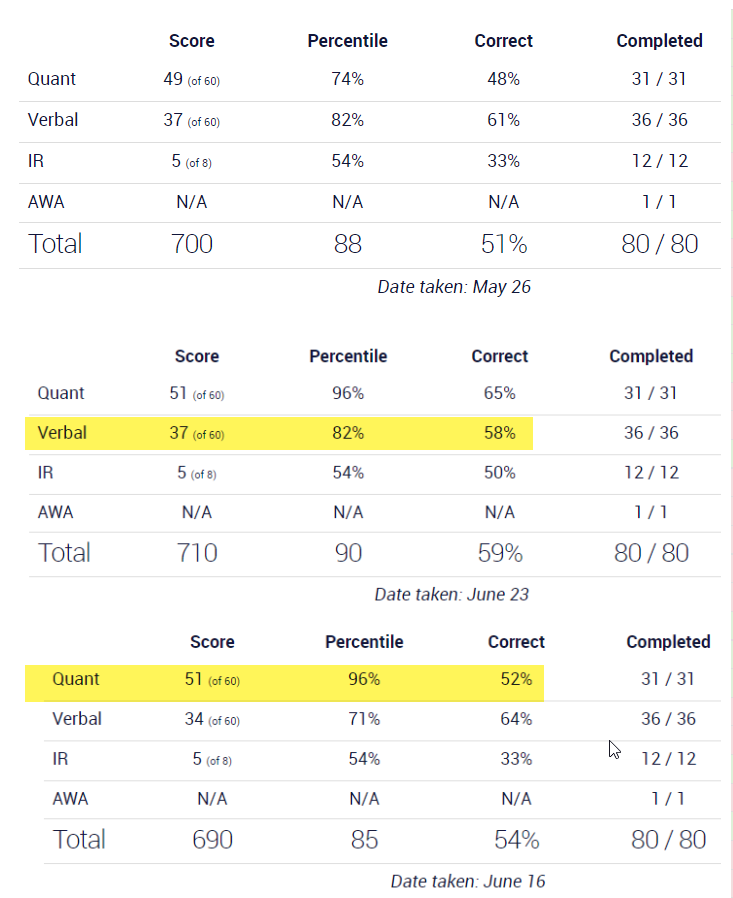Click the 48% Quant correct value
Image resolution: width=733 pixels, height=898 pixels.
click(503, 80)
